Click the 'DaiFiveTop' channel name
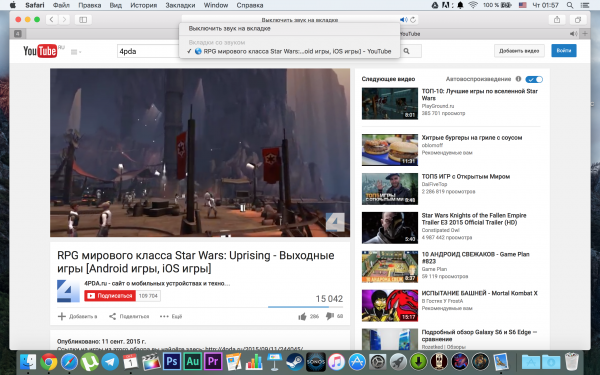Image resolution: width=600 pixels, height=375 pixels. 434,184
